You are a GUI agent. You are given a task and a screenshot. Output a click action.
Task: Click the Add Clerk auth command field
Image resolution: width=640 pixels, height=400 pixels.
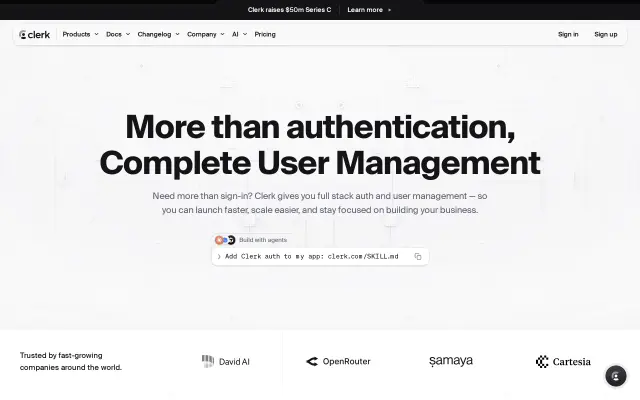(320, 257)
